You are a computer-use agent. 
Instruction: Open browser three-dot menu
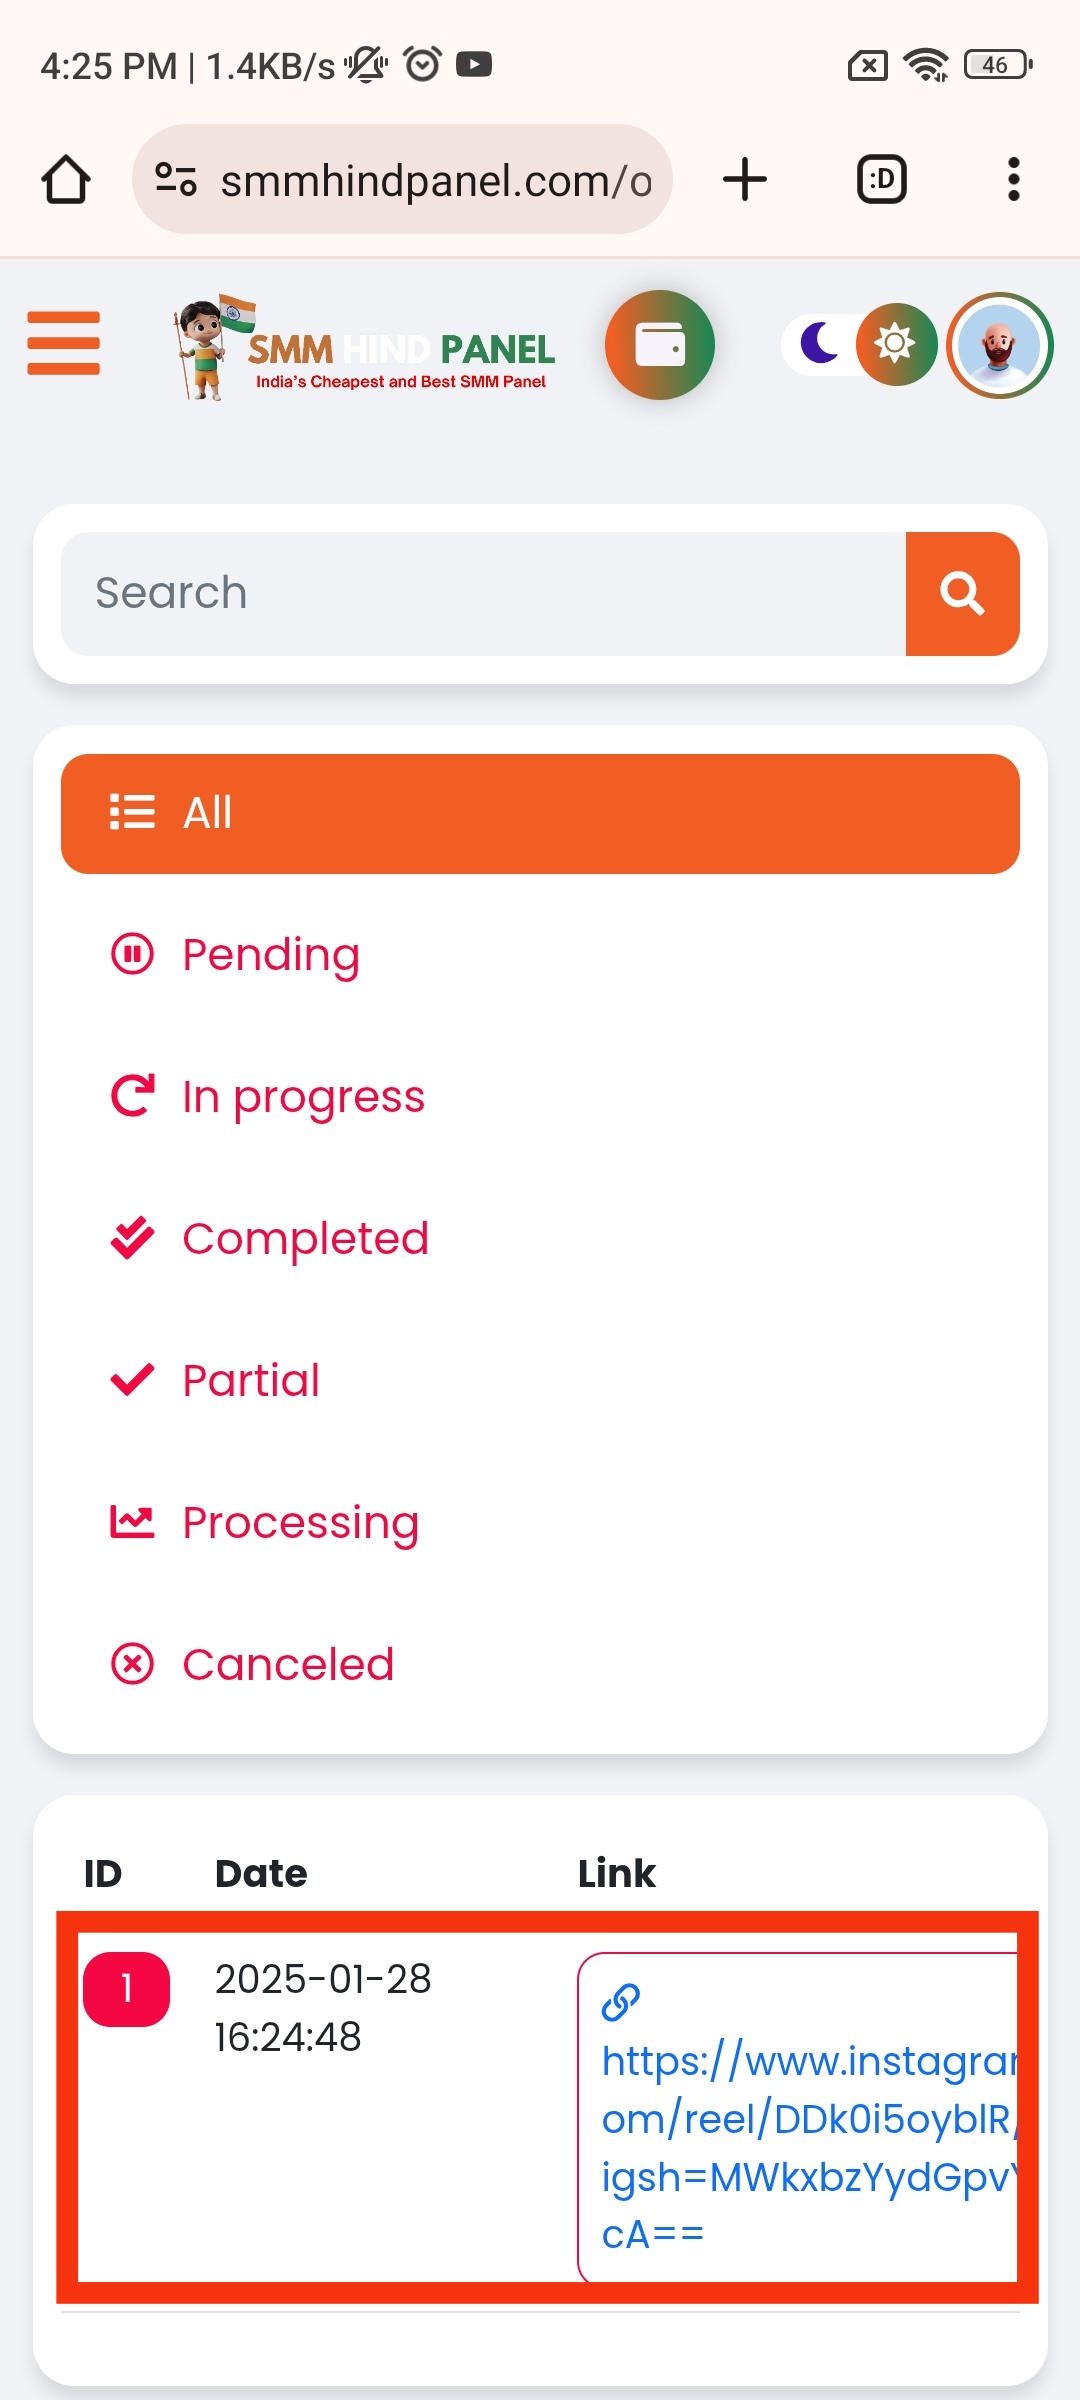click(x=1014, y=180)
